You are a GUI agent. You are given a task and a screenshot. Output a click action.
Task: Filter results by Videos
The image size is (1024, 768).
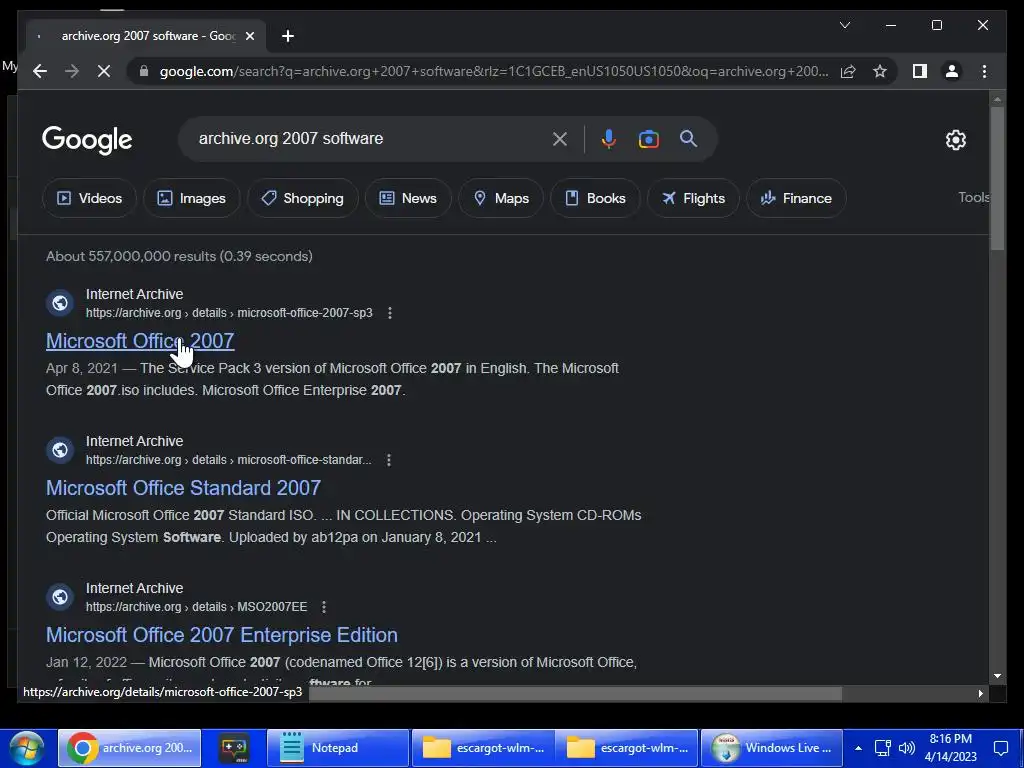89,198
